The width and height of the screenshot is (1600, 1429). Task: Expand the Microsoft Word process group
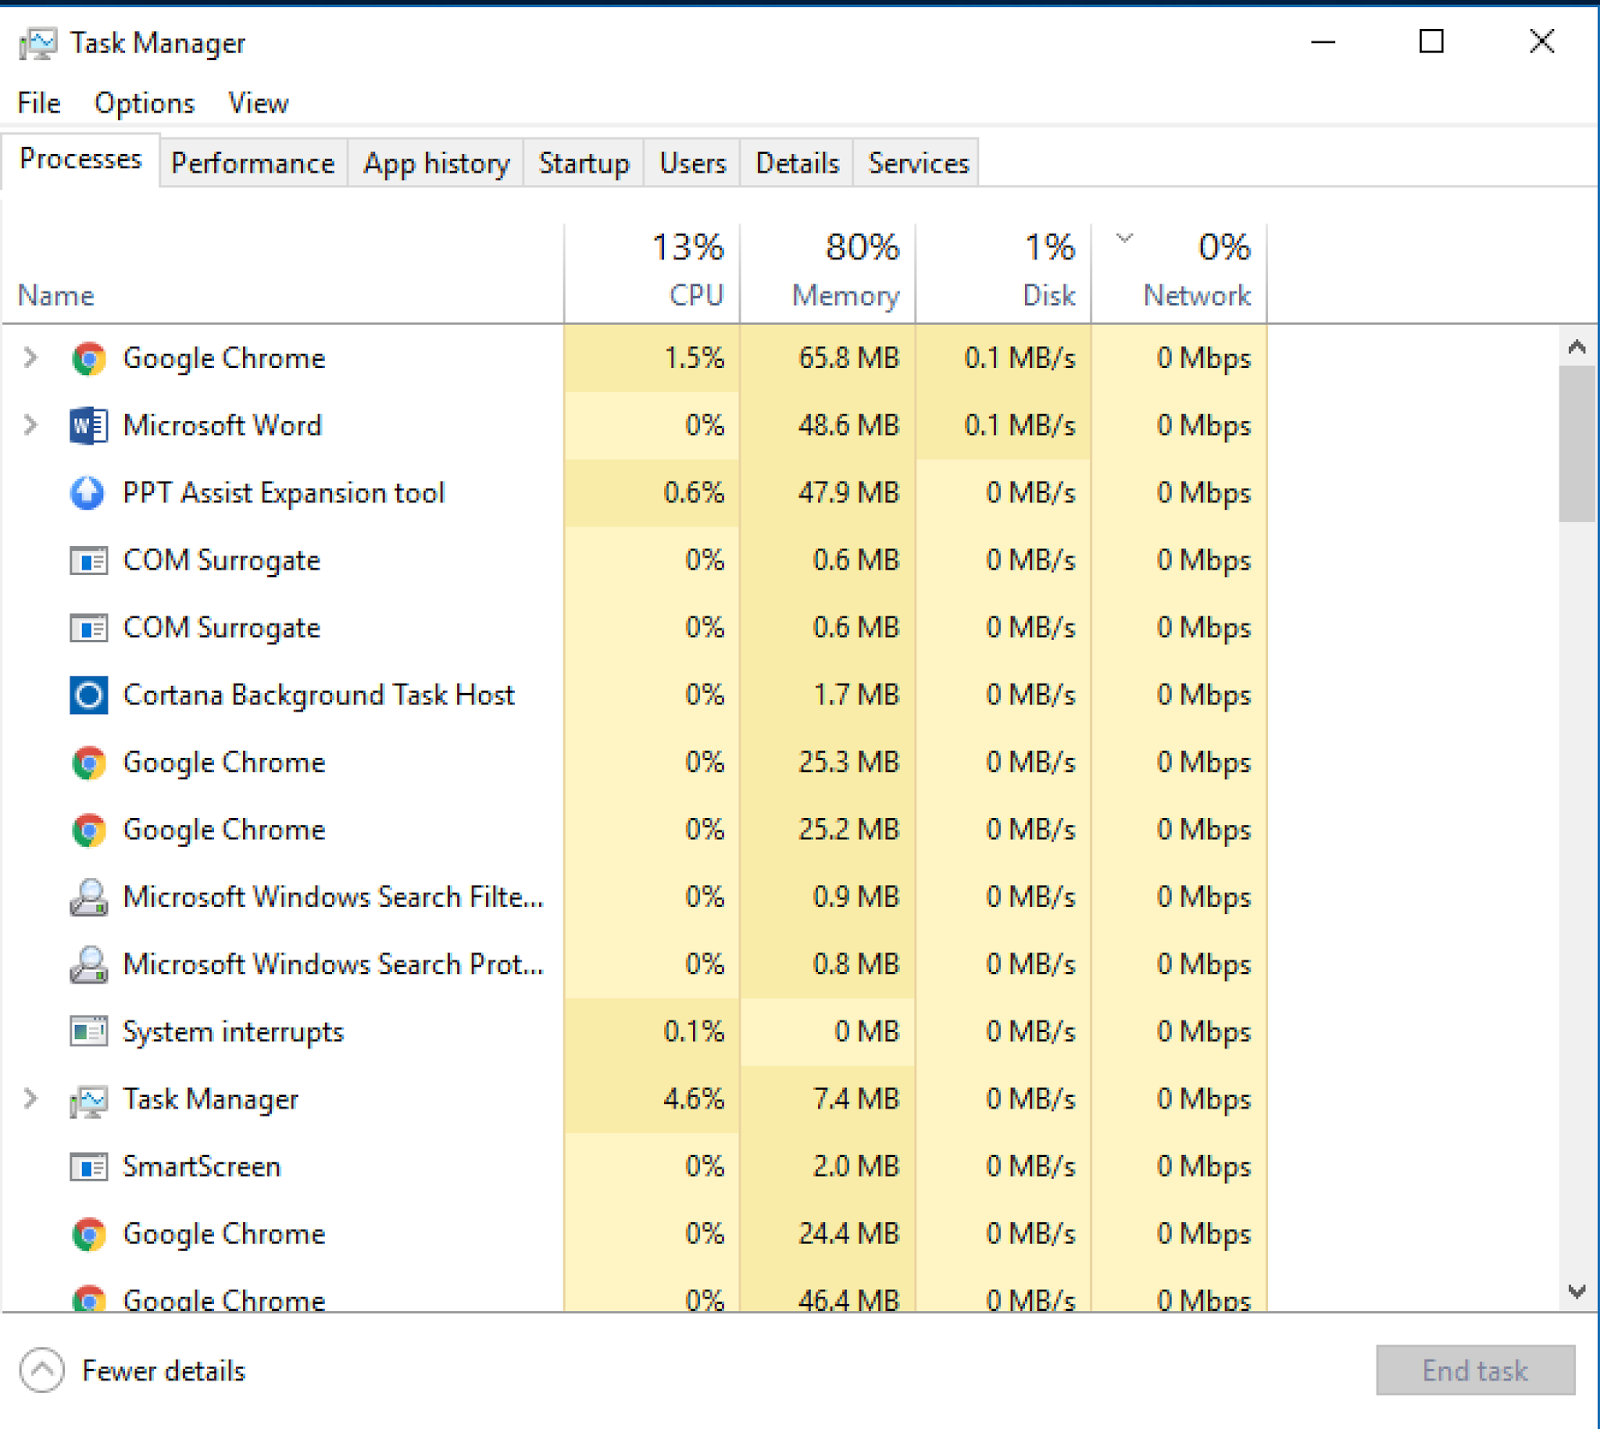click(x=29, y=425)
